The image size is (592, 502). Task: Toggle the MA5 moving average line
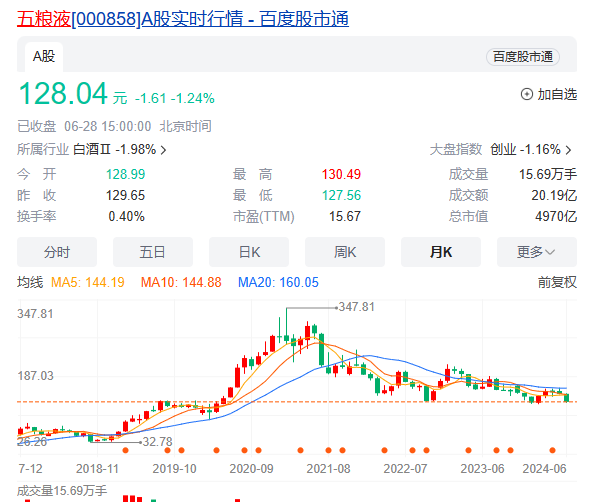coord(88,282)
